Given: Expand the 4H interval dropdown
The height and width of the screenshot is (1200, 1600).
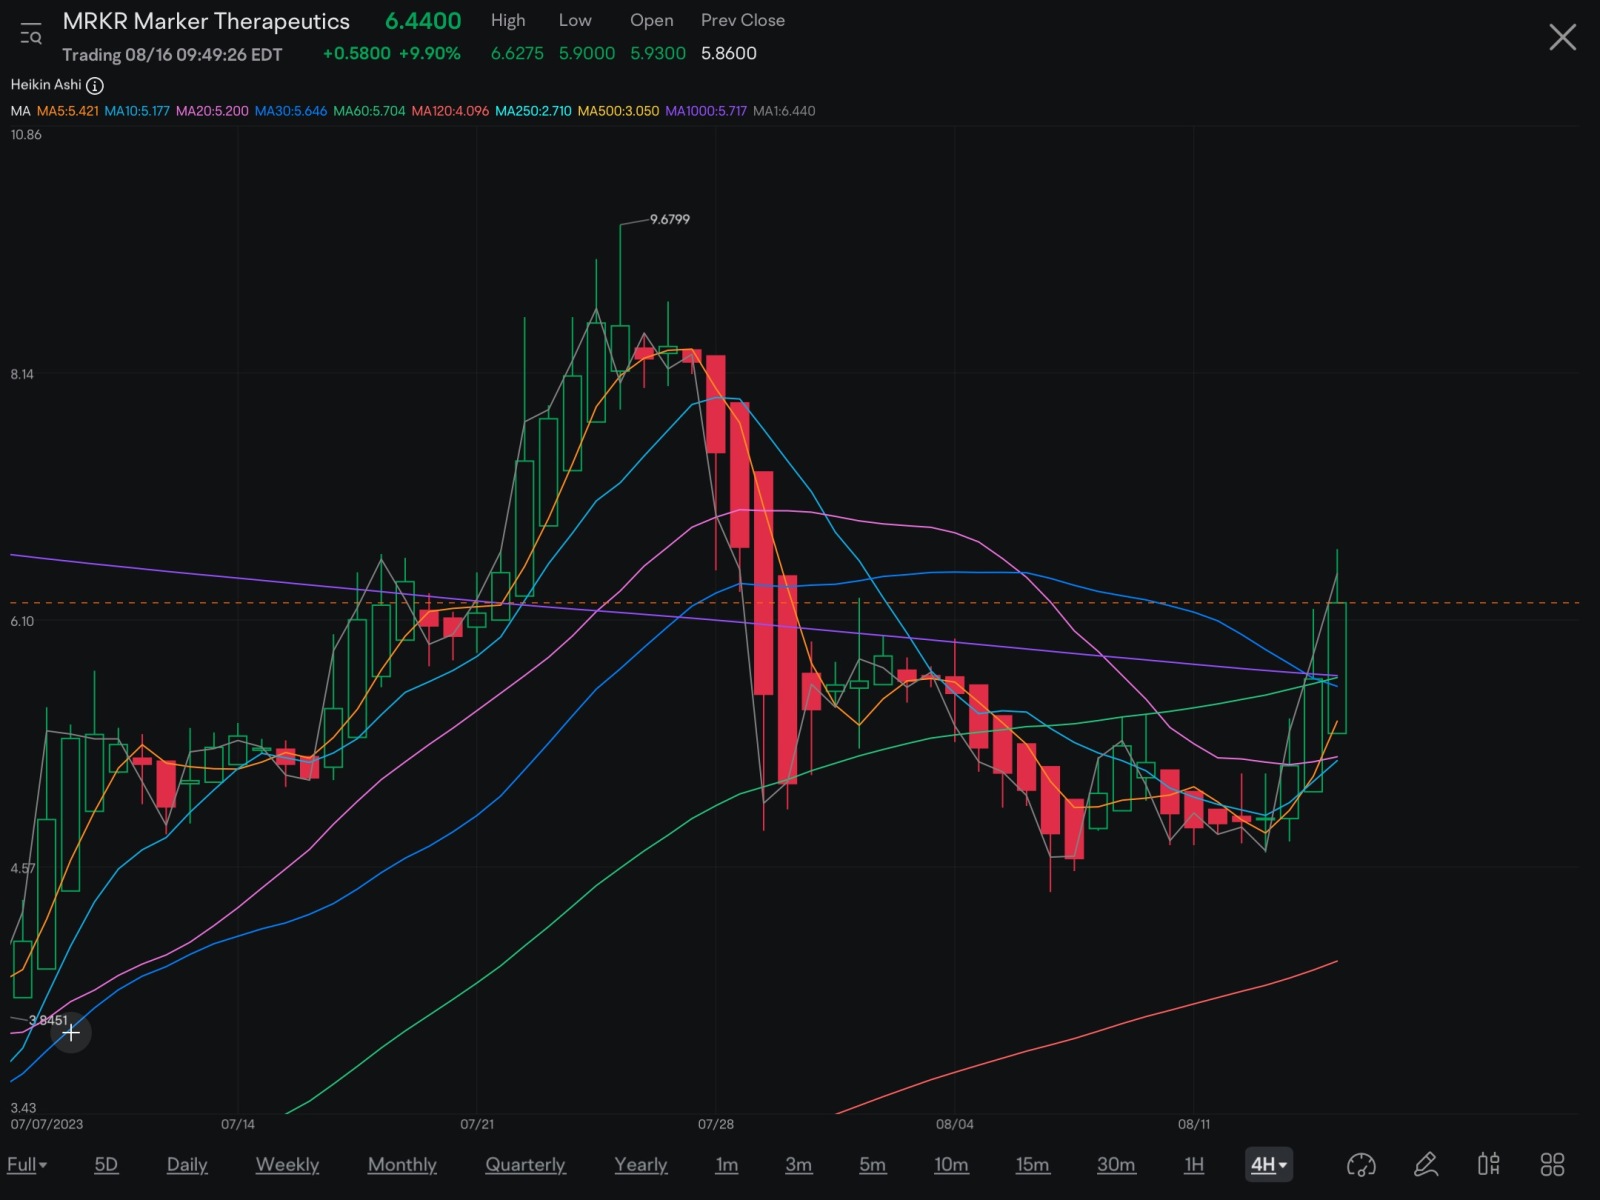Looking at the screenshot, I should pyautogui.click(x=1269, y=1164).
